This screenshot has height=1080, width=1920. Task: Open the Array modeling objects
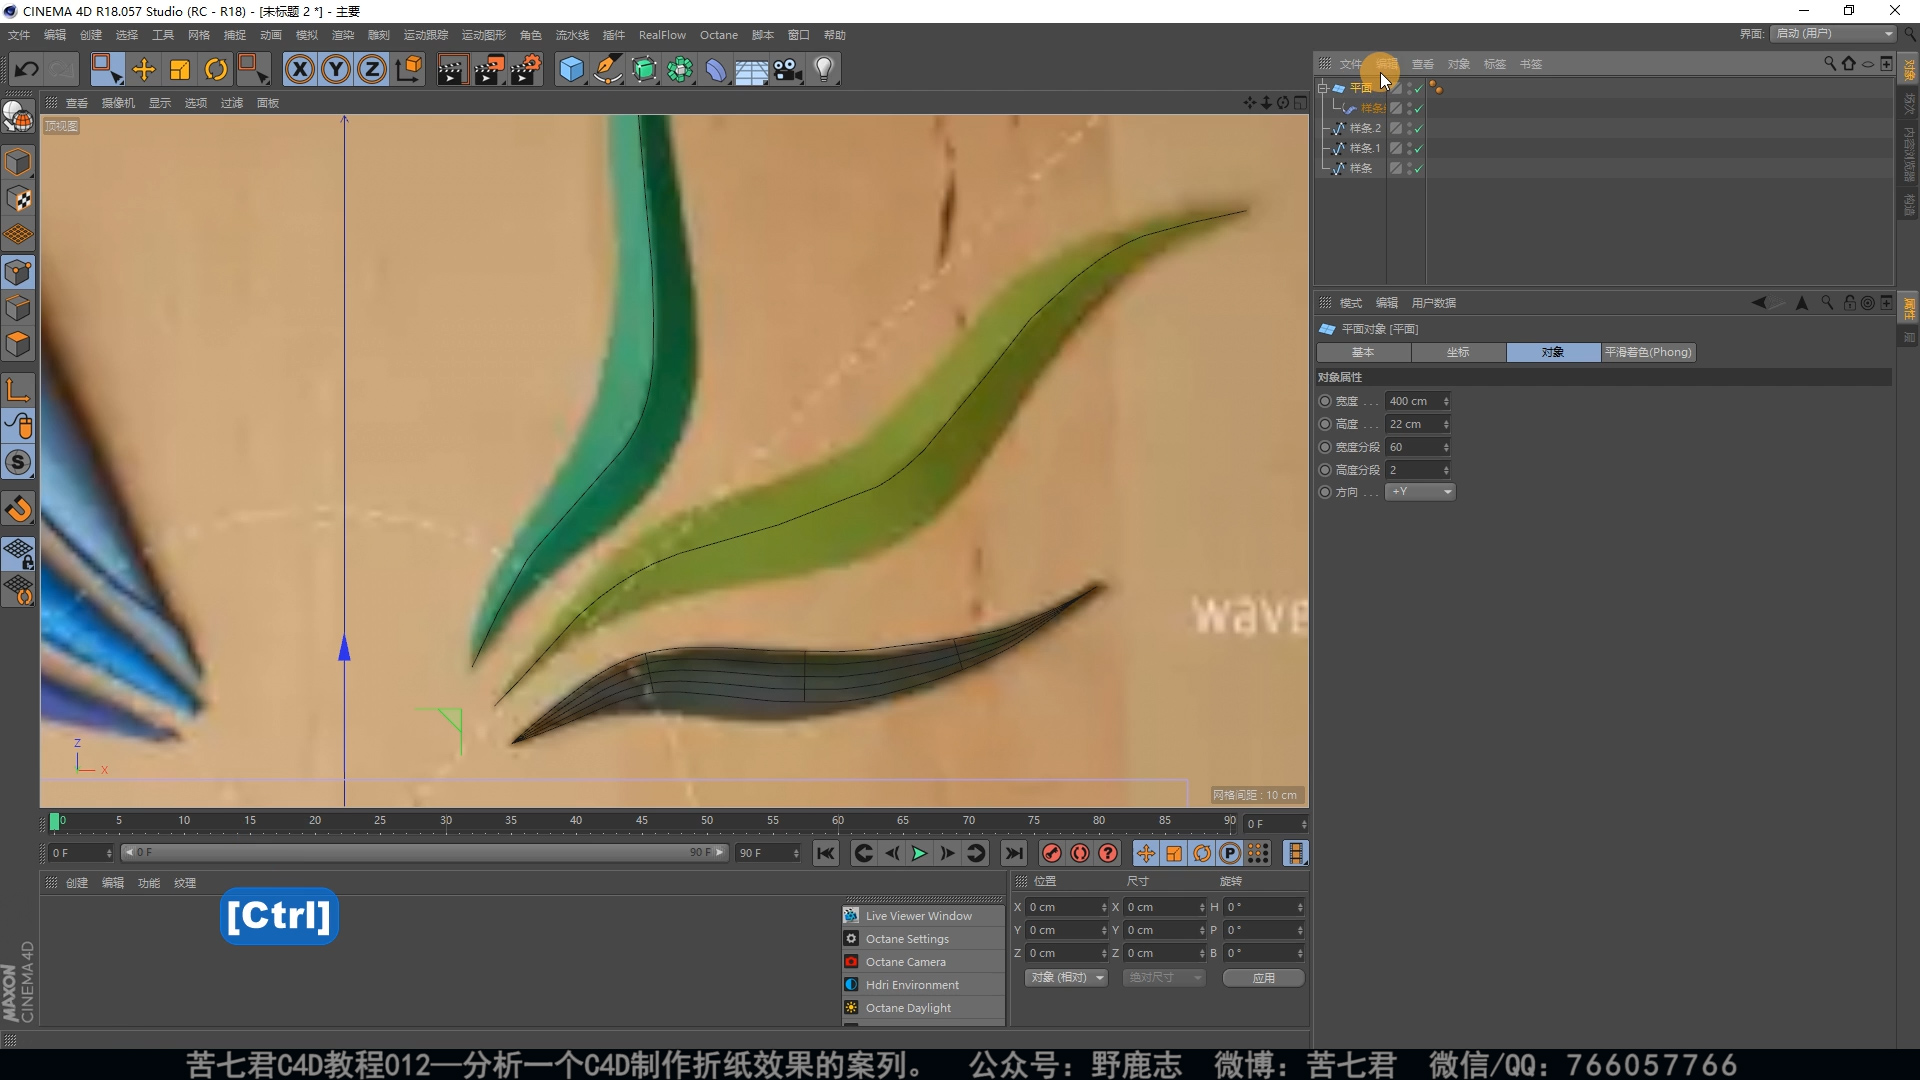[x=680, y=69]
